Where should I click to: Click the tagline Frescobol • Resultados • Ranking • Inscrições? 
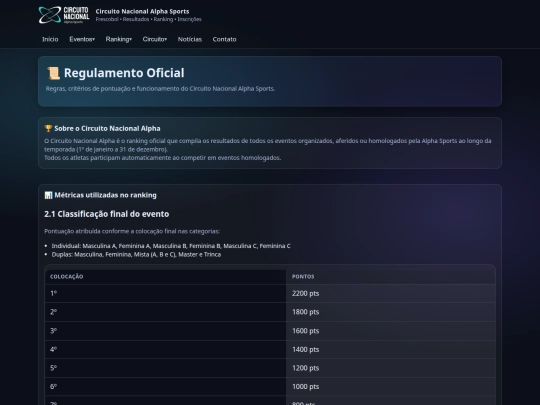point(148,19)
